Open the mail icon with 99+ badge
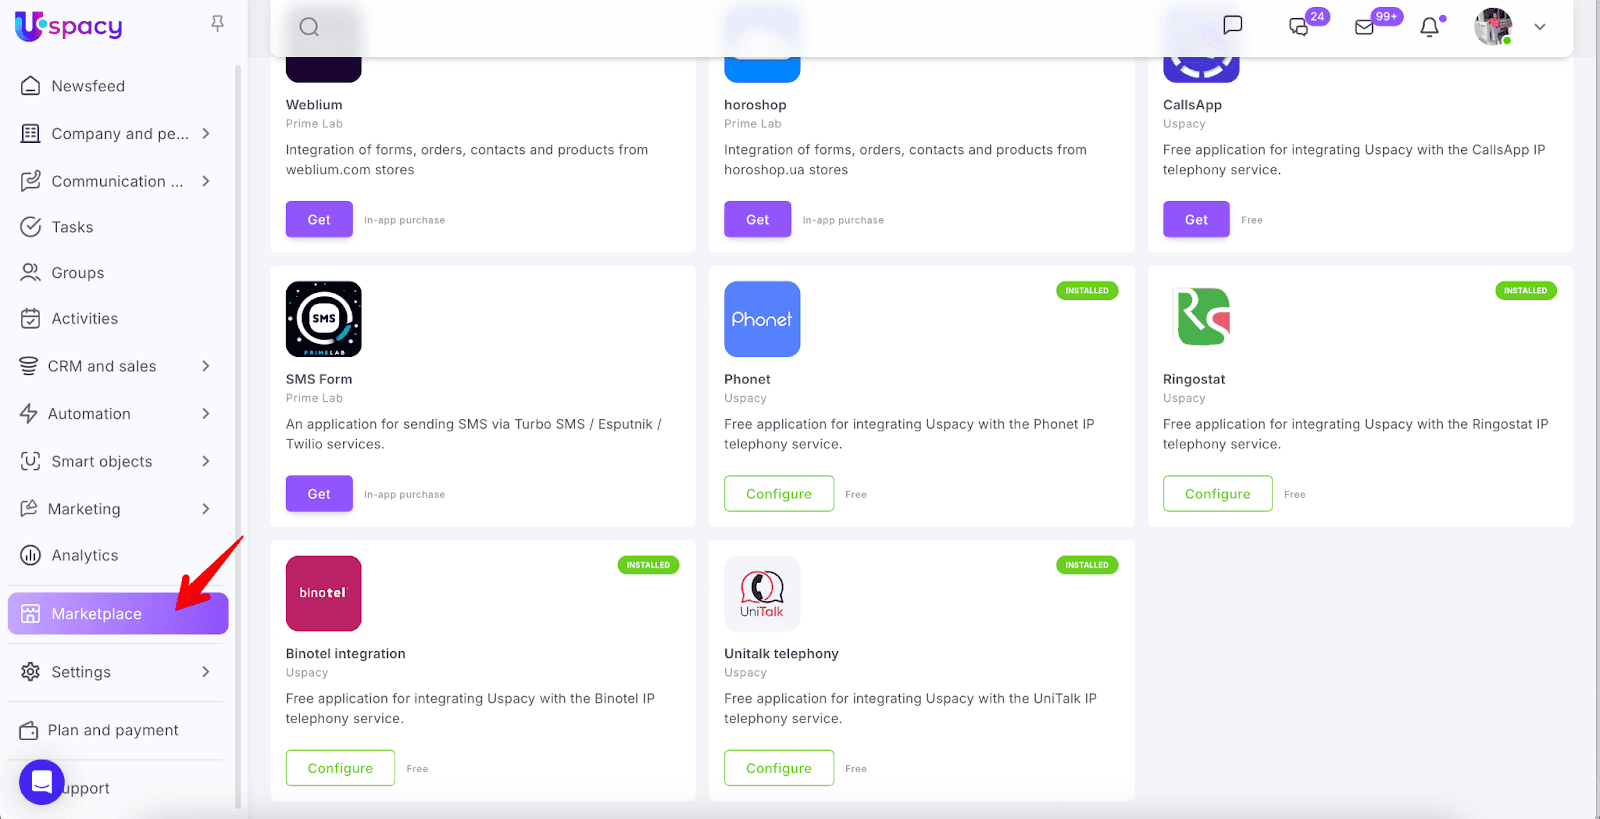Screen dimensions: 1600x819 [x=1365, y=27]
